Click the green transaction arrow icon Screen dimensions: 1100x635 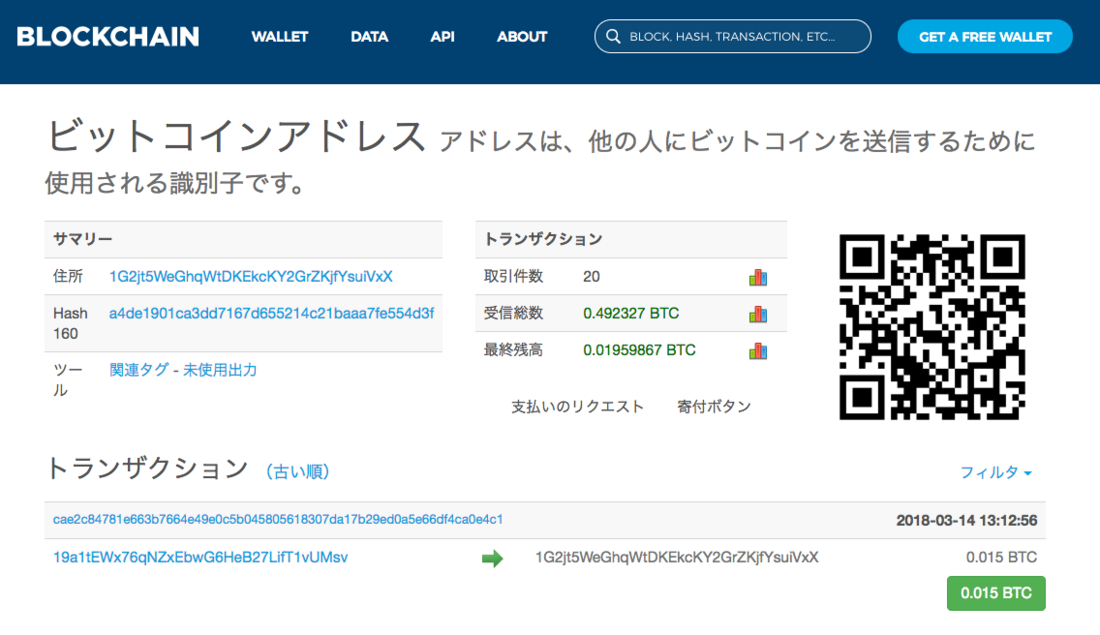pyautogui.click(x=492, y=559)
